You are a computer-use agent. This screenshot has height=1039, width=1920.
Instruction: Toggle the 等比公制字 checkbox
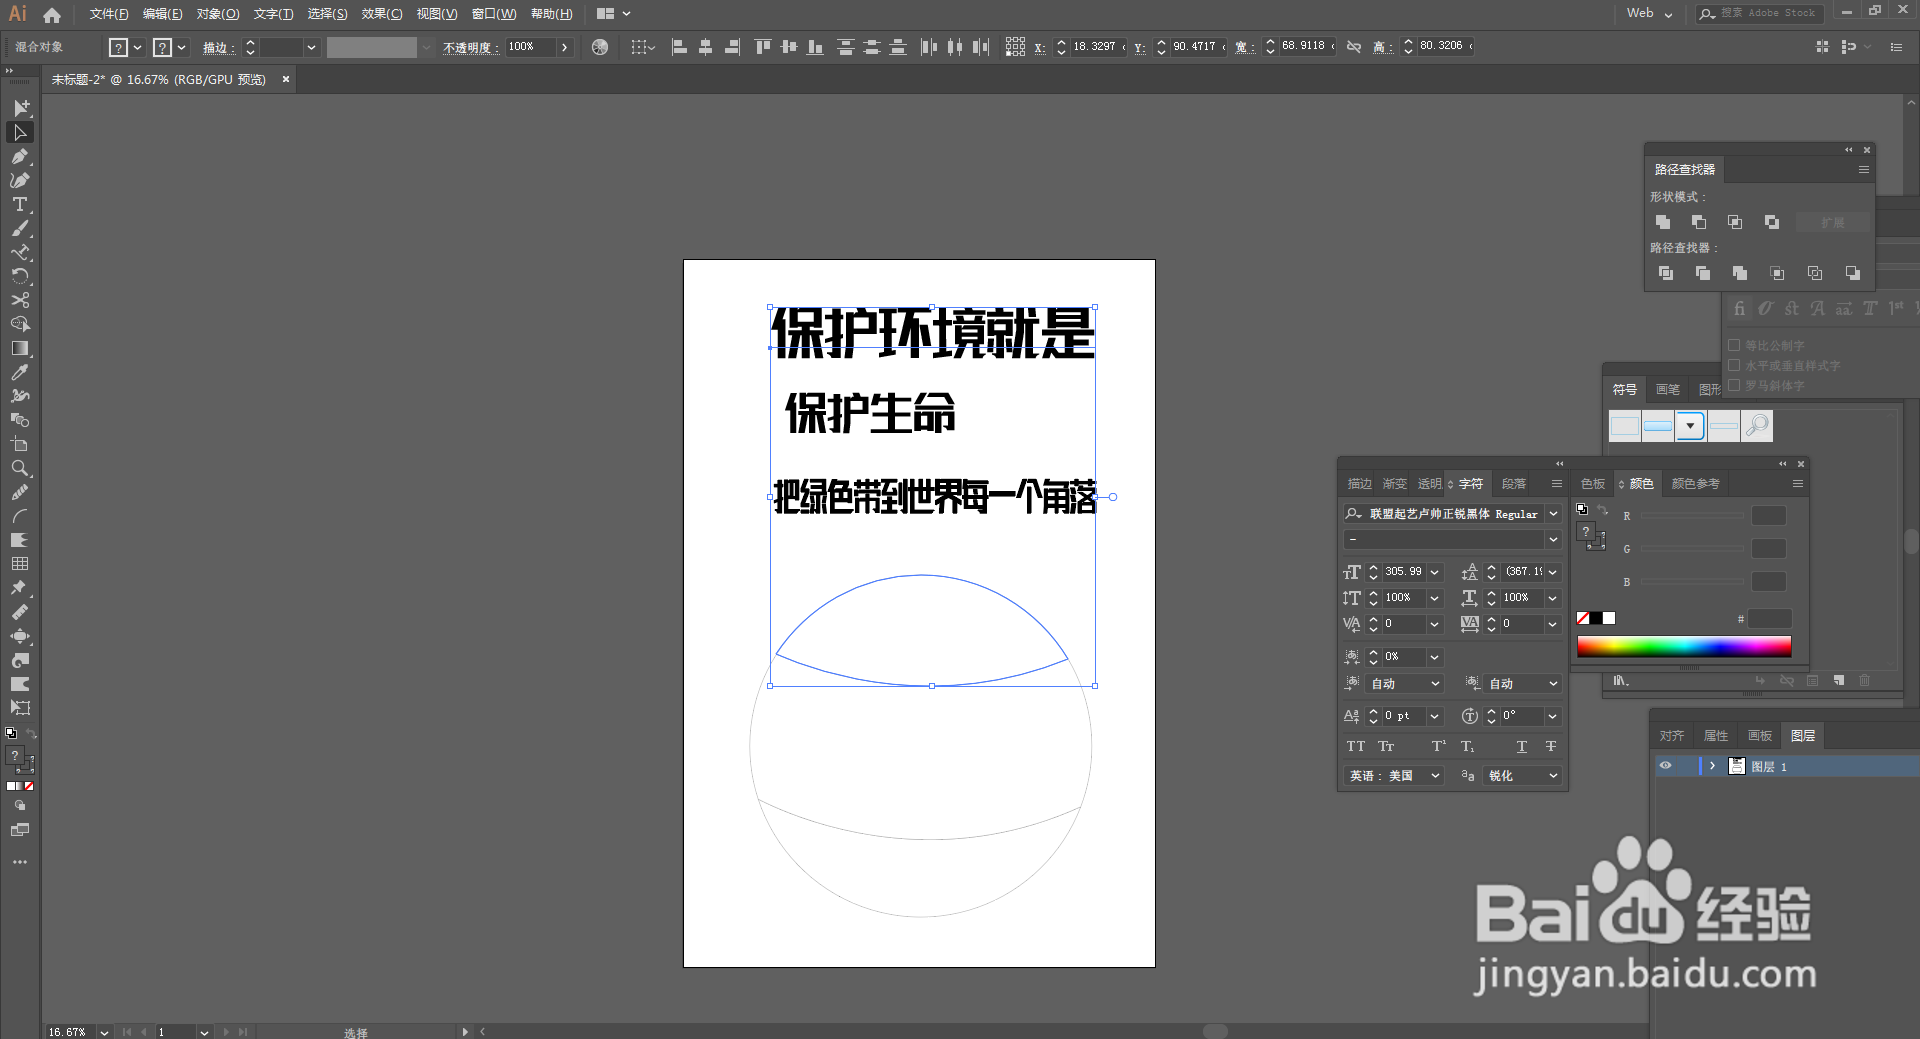[x=1735, y=345]
